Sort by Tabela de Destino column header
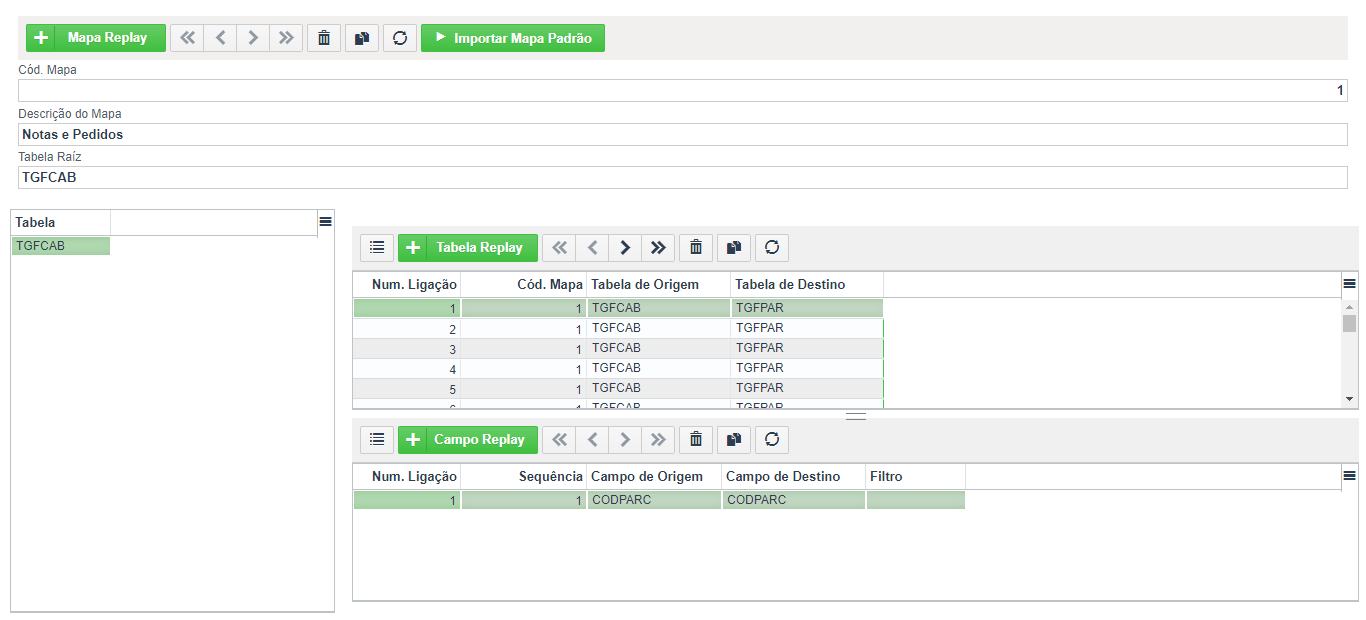1366x620 pixels. [x=807, y=285]
